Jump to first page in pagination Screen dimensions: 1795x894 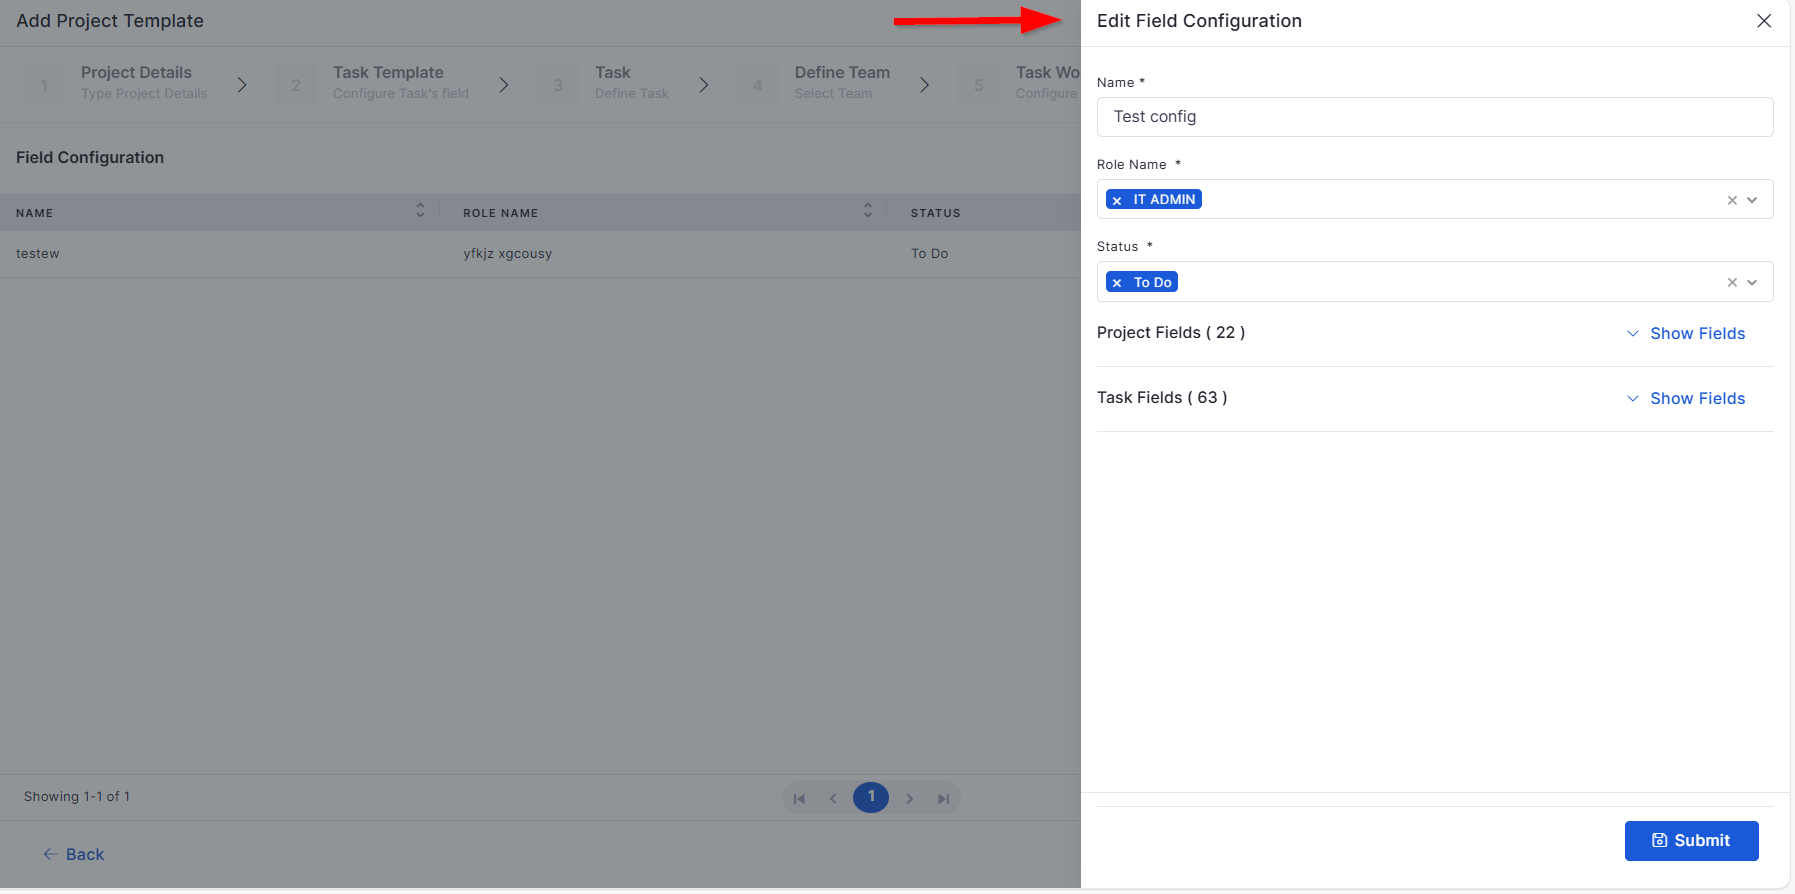[799, 798]
